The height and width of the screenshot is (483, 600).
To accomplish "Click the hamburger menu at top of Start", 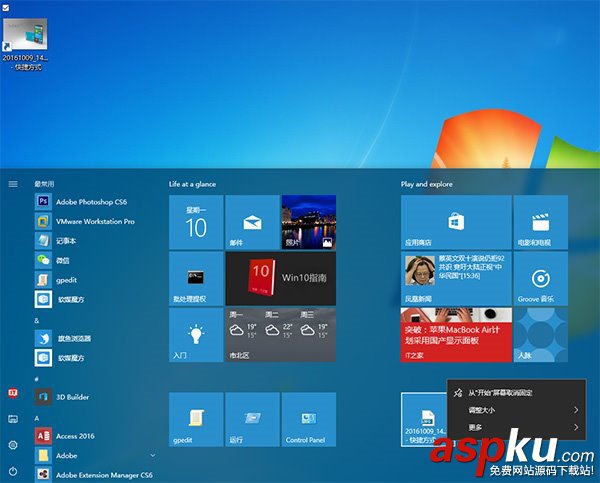I will pyautogui.click(x=13, y=184).
